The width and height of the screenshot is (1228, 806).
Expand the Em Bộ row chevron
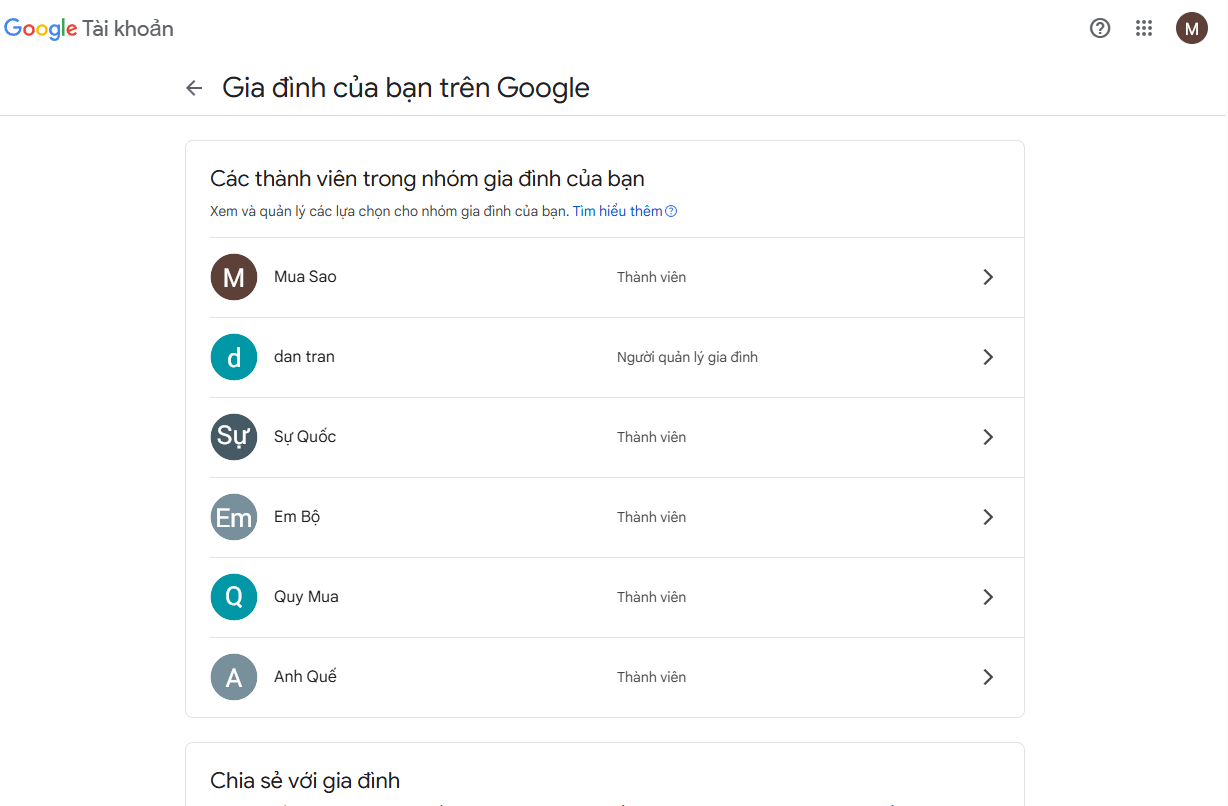click(988, 517)
